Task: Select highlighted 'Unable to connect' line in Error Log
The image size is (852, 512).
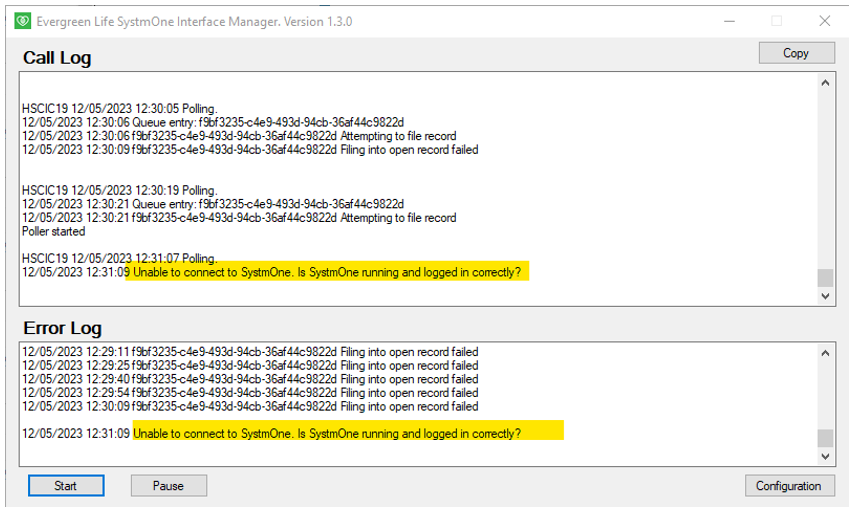Action: 272,434
